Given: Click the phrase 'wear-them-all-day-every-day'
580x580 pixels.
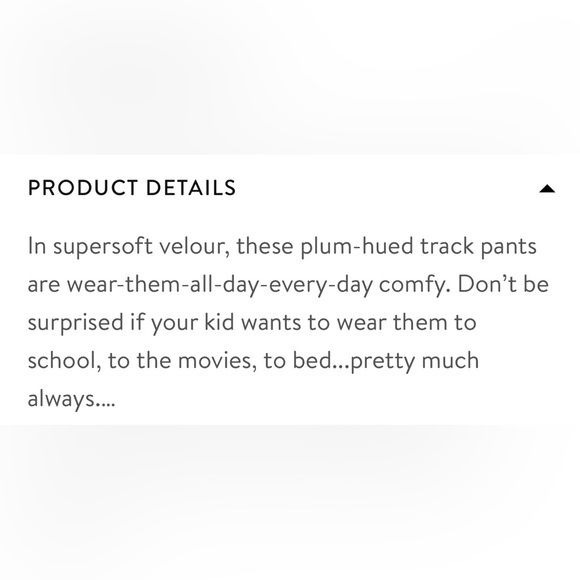Looking at the screenshot, I should (x=220, y=285).
